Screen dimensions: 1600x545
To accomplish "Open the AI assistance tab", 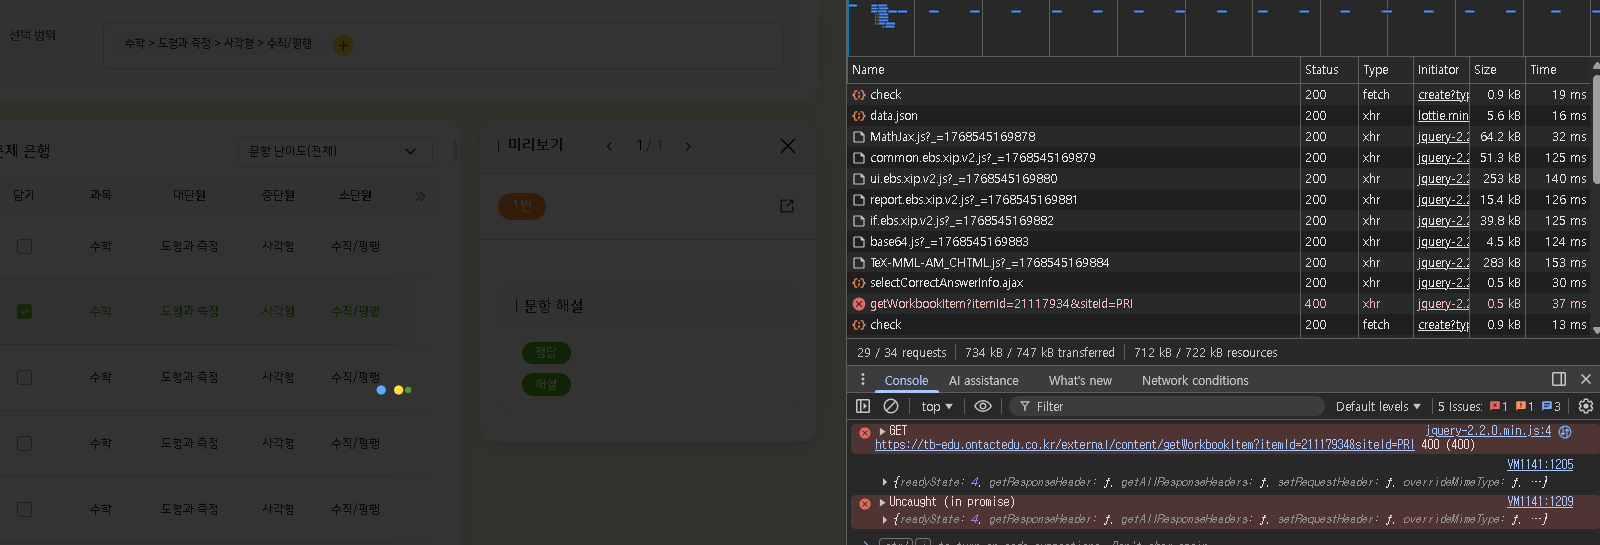I will [983, 381].
